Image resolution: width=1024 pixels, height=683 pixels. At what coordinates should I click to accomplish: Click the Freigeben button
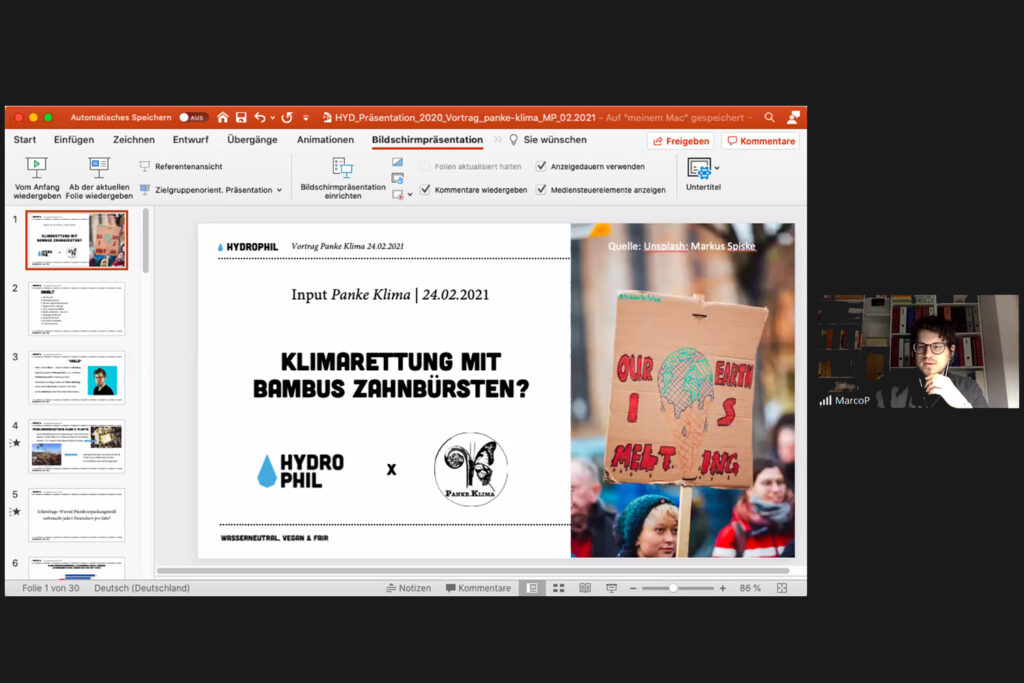click(x=680, y=141)
